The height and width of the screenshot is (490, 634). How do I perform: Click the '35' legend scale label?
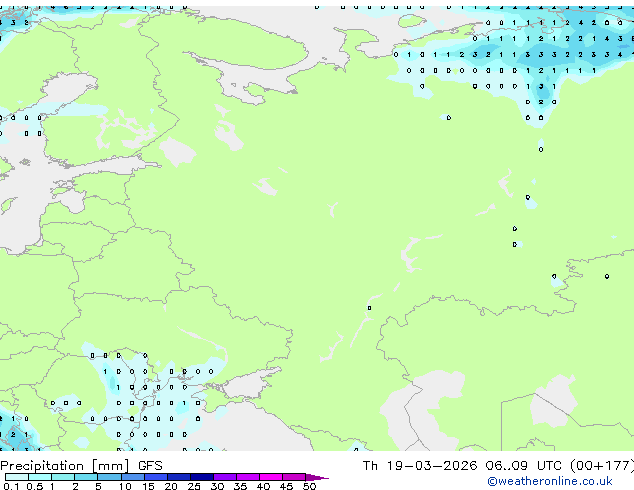pyautogui.click(x=240, y=486)
